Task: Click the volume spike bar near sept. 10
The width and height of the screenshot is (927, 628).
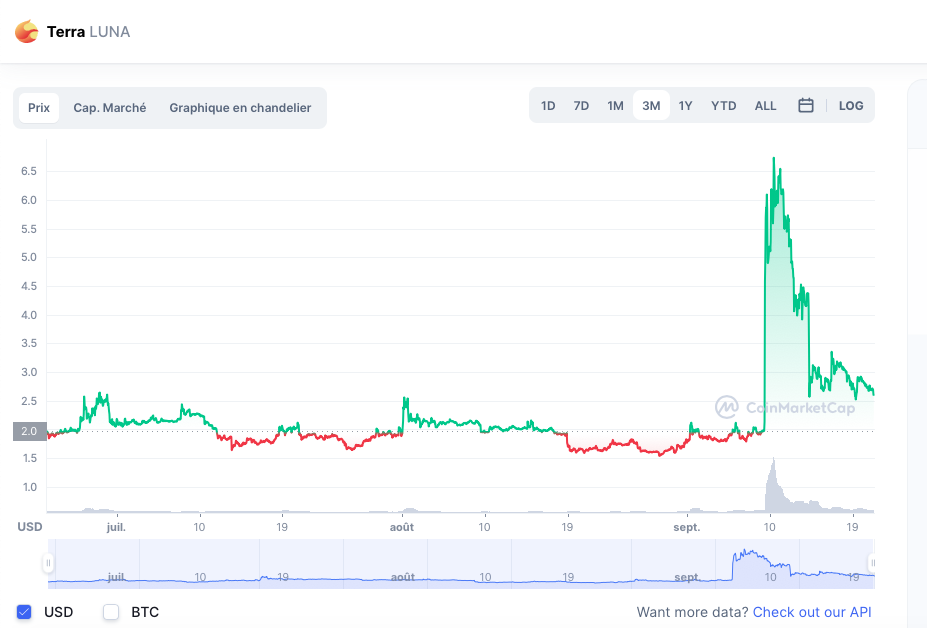Action: 773,485
